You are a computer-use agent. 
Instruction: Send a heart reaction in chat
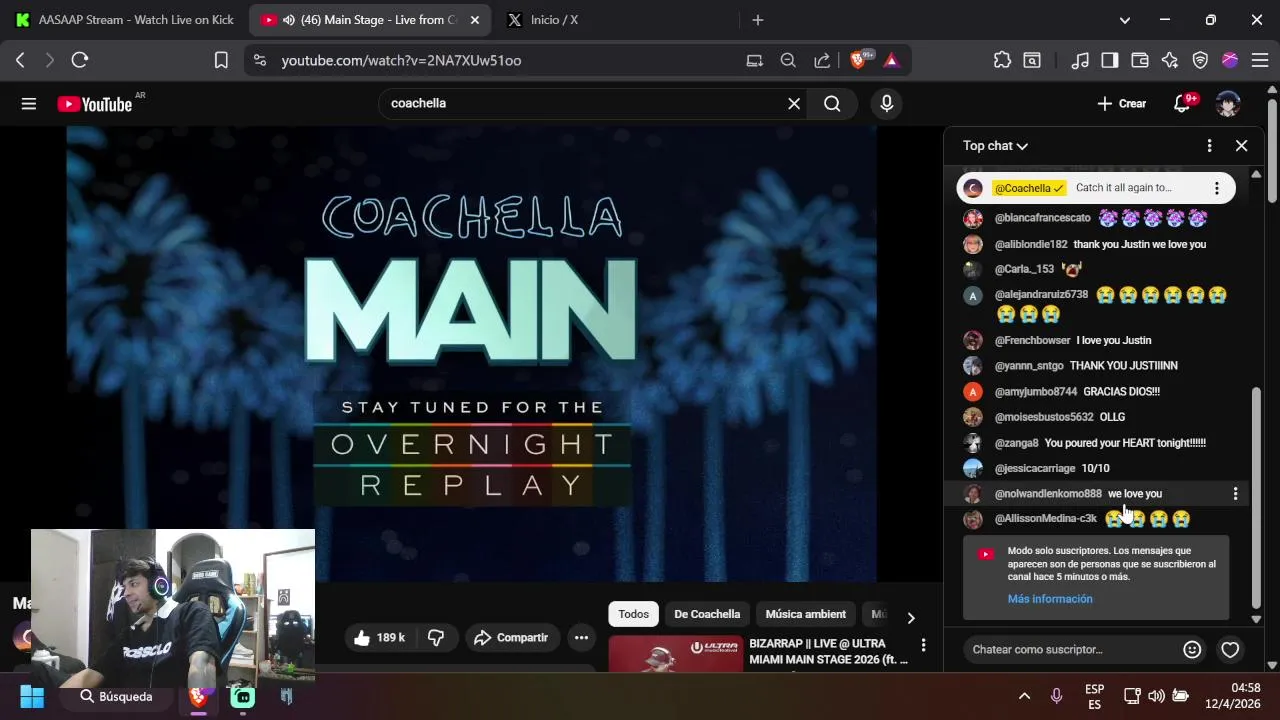coord(1230,650)
